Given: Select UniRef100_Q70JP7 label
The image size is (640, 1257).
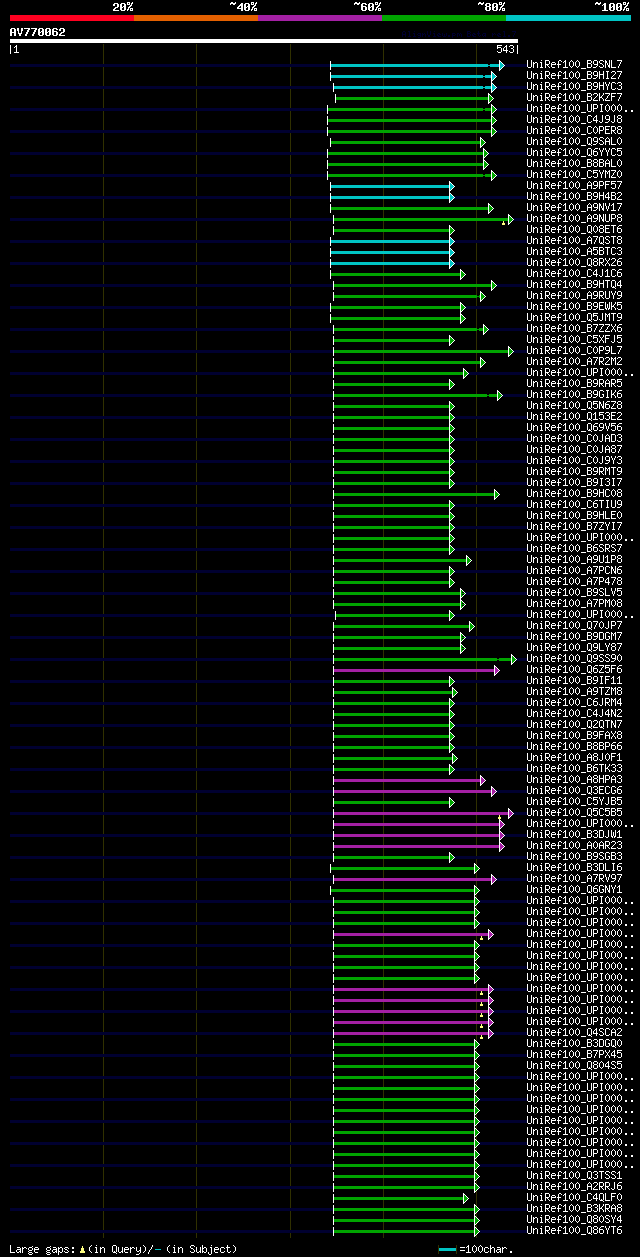Looking at the screenshot, I should (574, 626).
